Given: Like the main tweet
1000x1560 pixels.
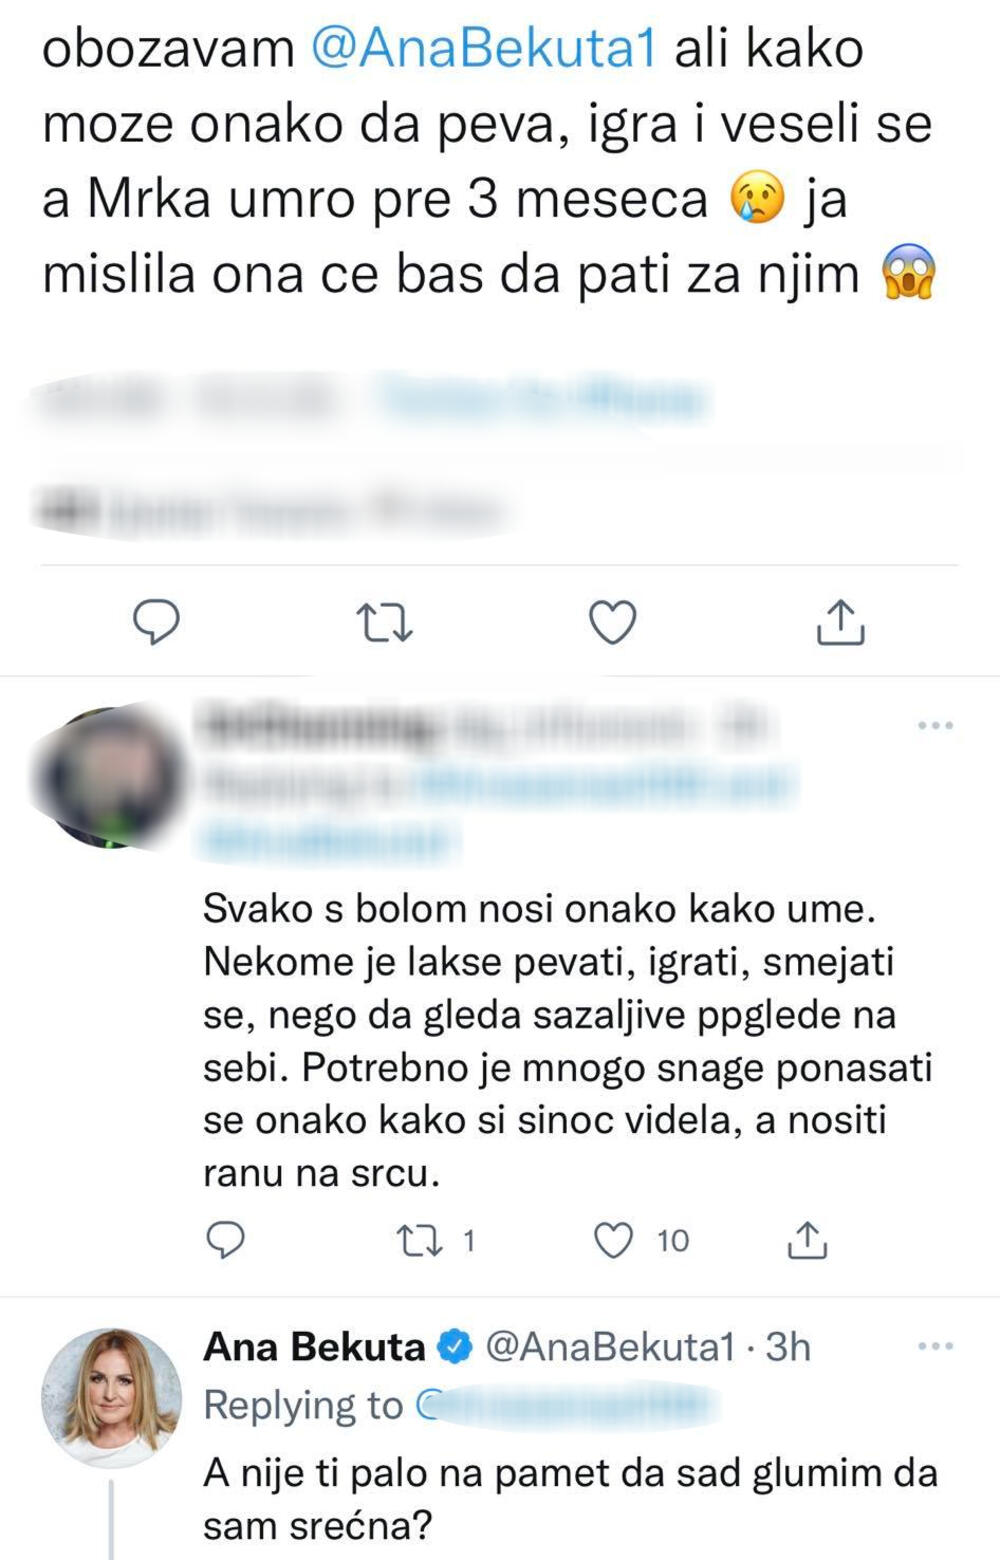Looking at the screenshot, I should click(612, 622).
